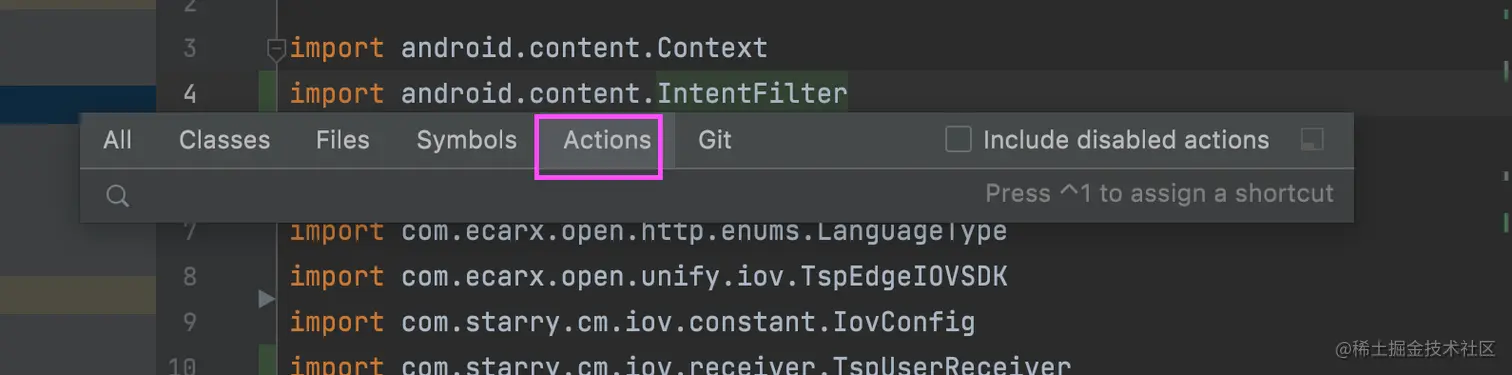Click the search magnifier icon
1512x375 pixels.
tap(118, 196)
